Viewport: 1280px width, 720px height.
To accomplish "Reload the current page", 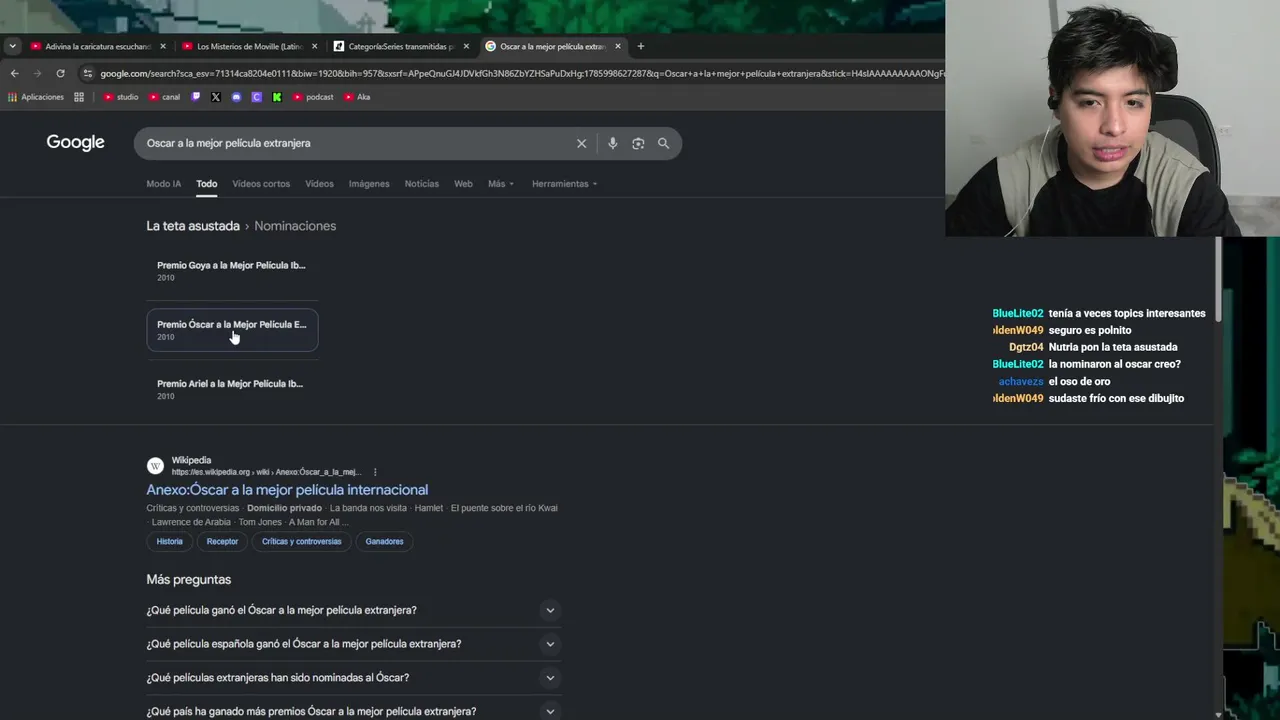I will (x=60, y=73).
